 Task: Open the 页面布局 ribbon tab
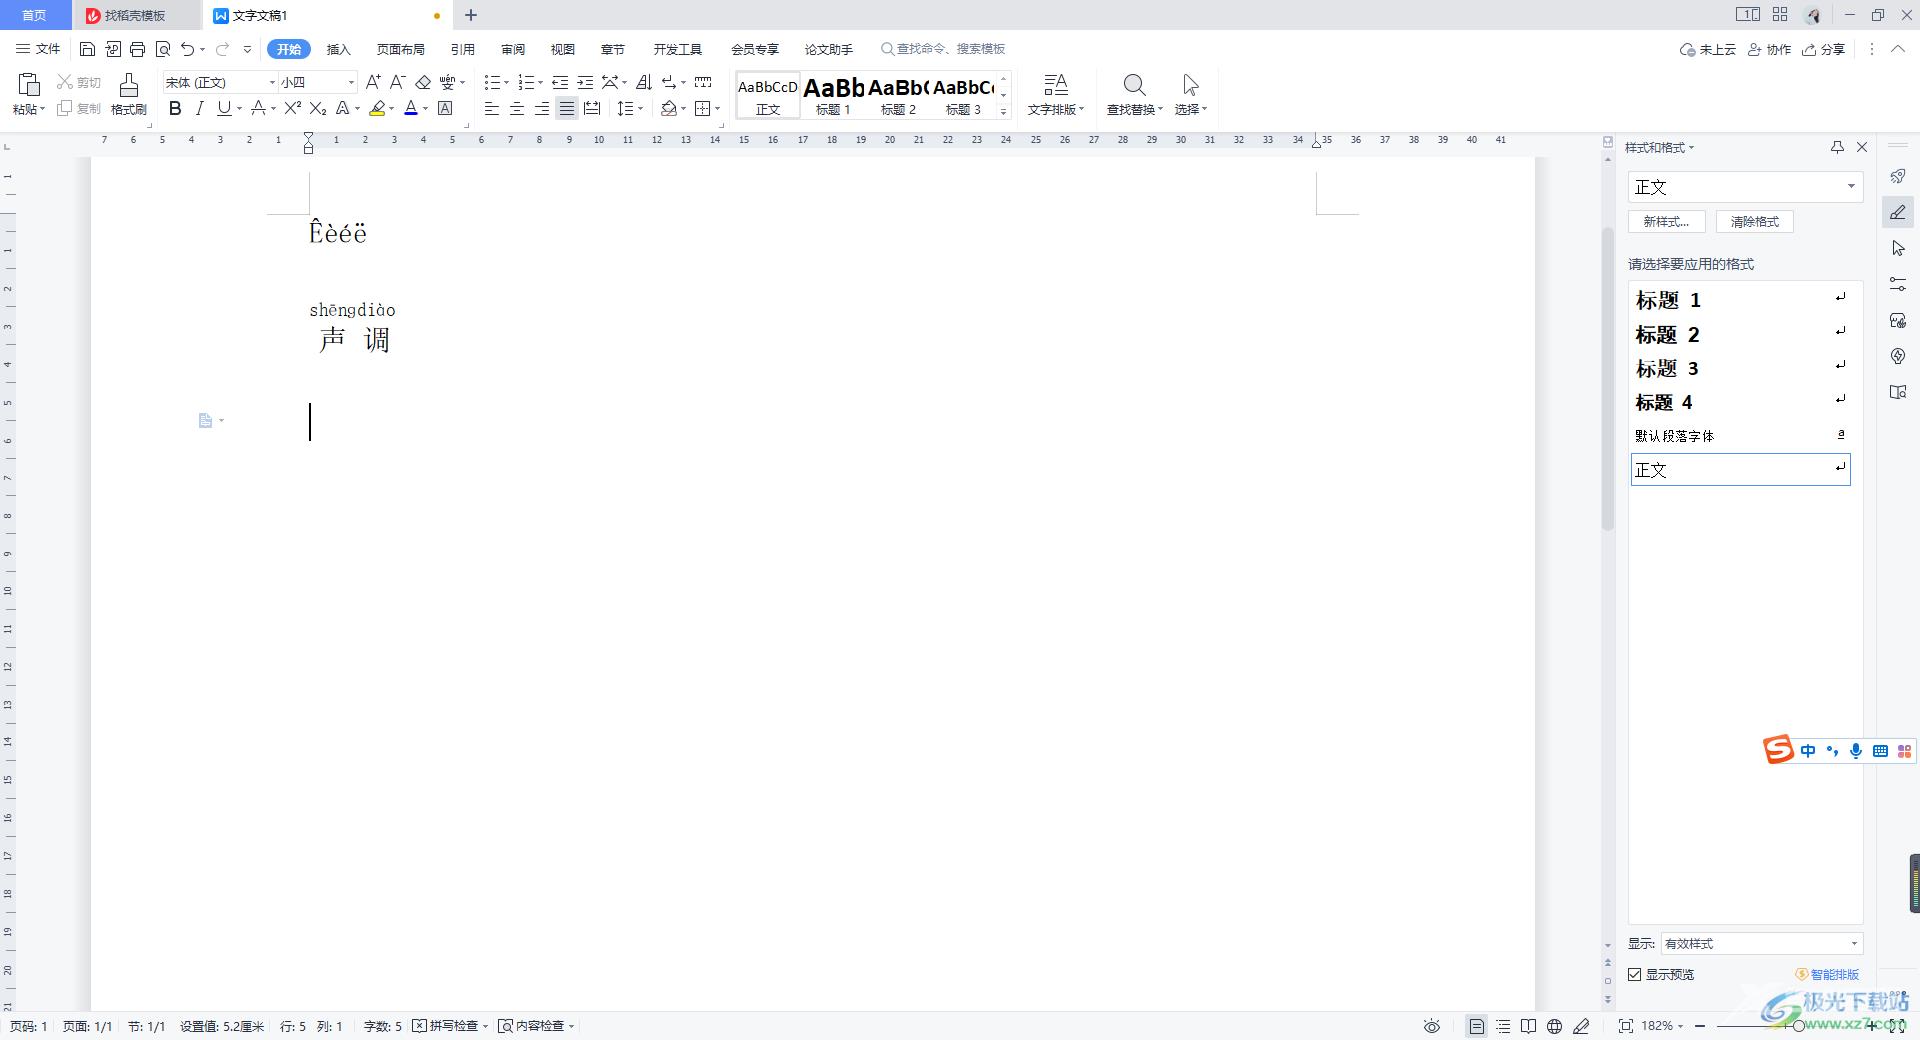pyautogui.click(x=400, y=49)
